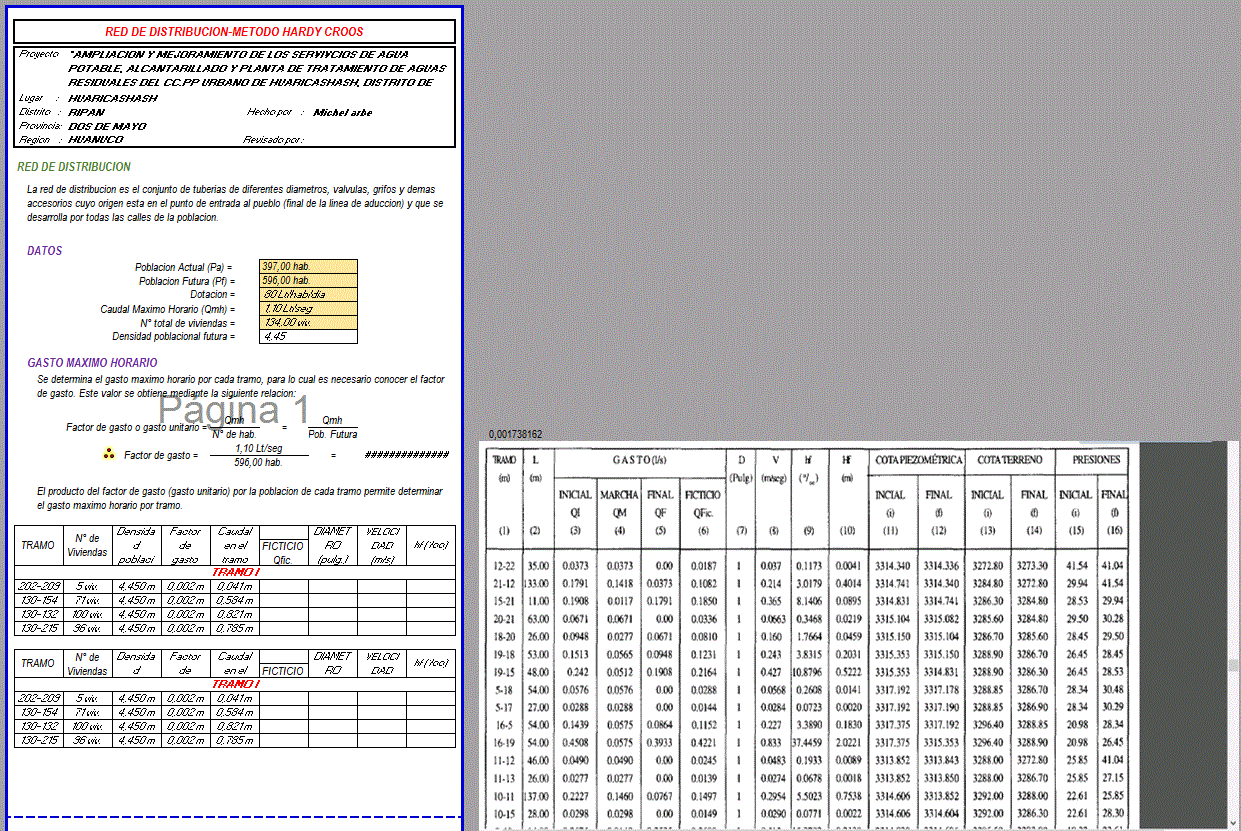Click tramo '12-22' in the embedded table
Viewport: 1241px width, 831px height.
tap(504, 566)
